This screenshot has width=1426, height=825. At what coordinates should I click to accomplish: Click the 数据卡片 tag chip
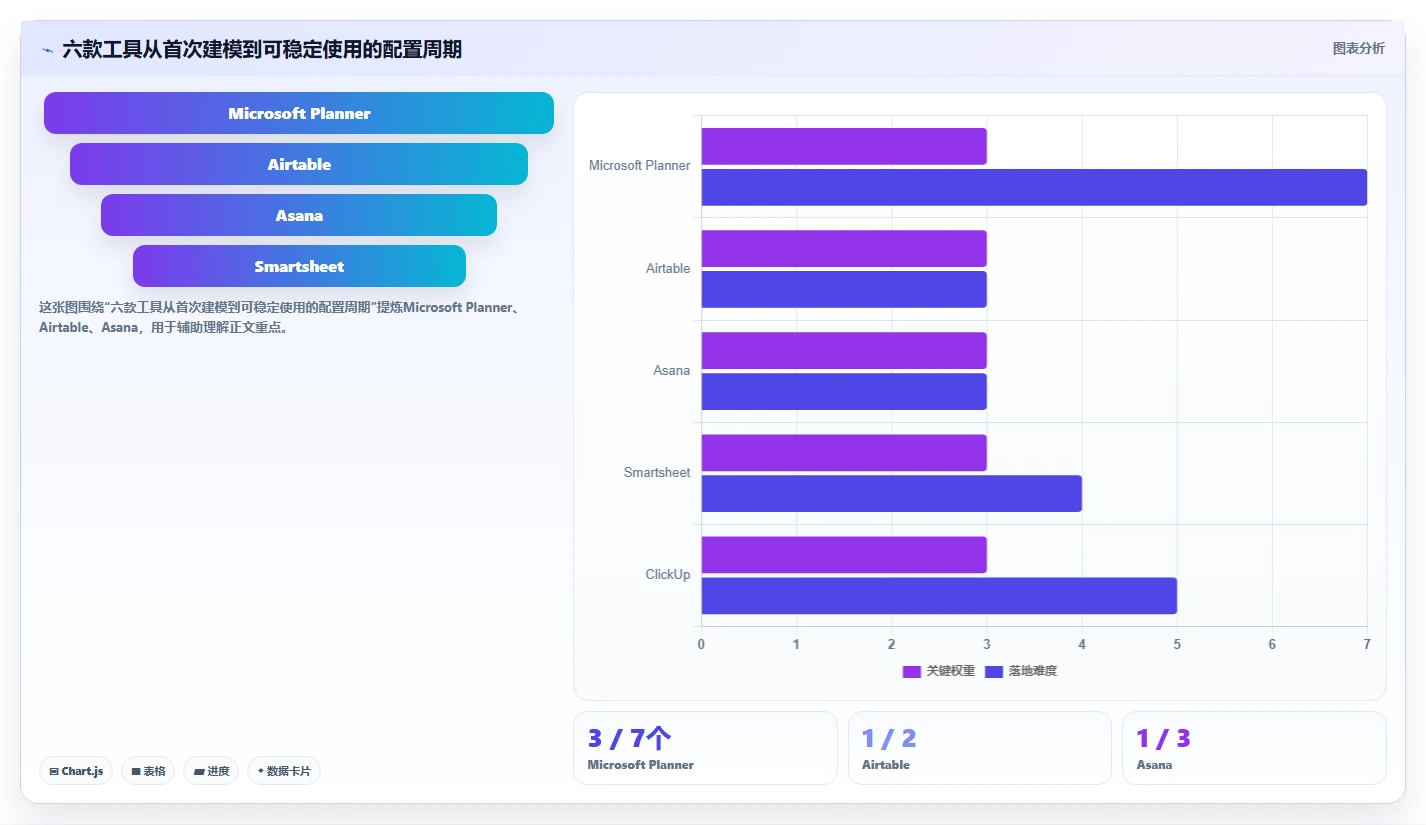coord(284,771)
